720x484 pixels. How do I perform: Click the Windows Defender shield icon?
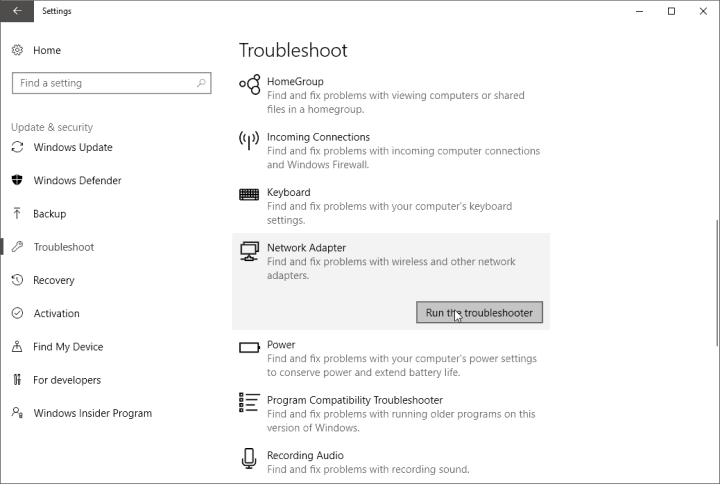(17, 181)
